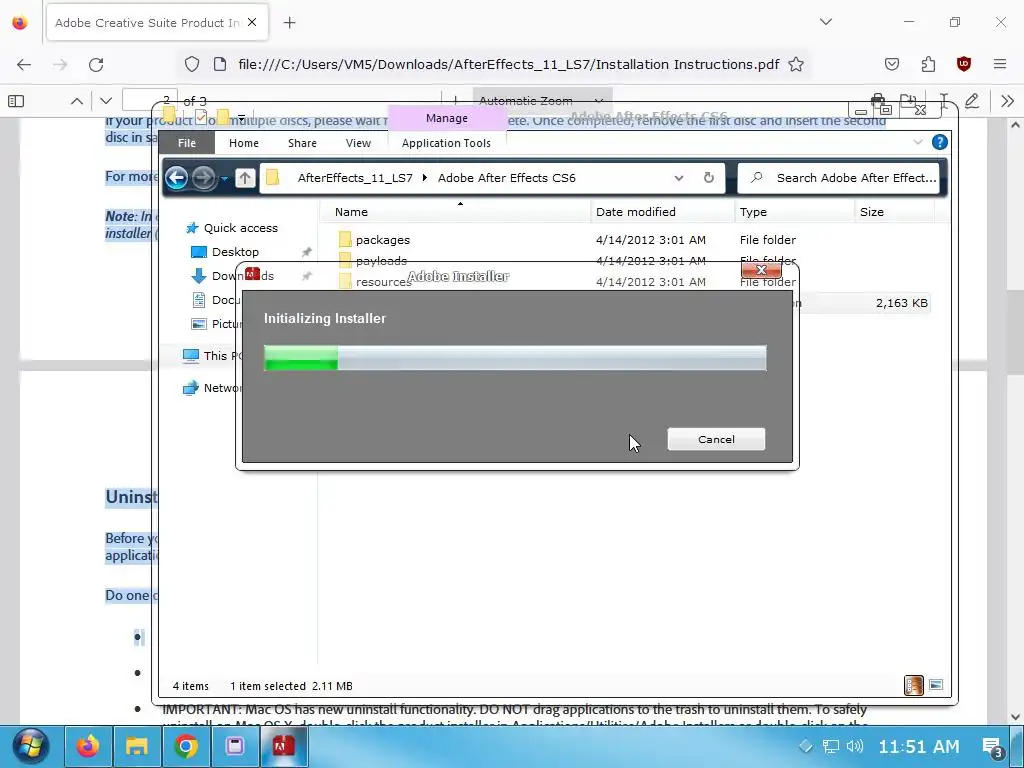Bookmark this page with the star icon

coord(795,64)
